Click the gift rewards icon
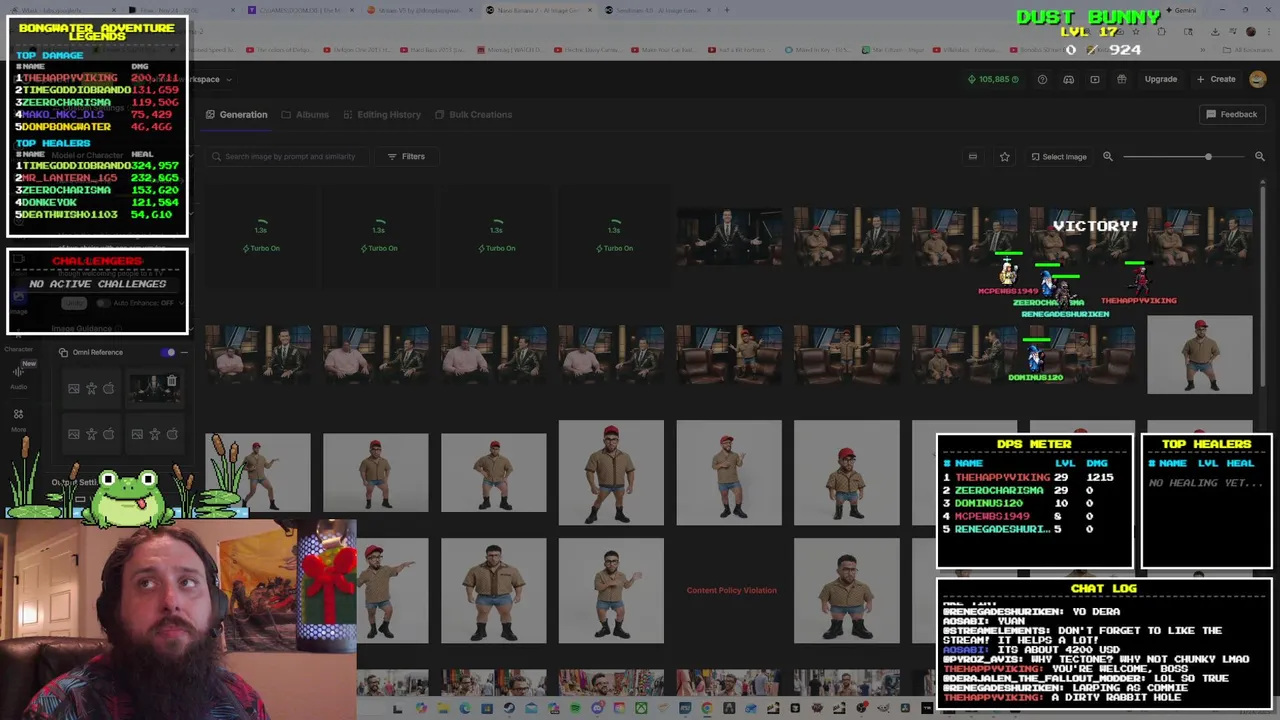 (x=1121, y=79)
